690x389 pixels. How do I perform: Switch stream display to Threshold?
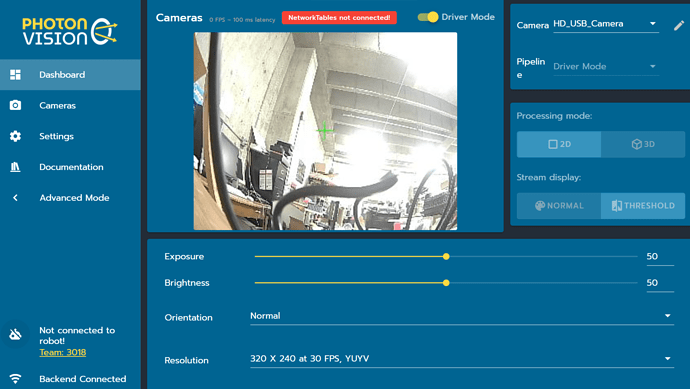point(643,206)
